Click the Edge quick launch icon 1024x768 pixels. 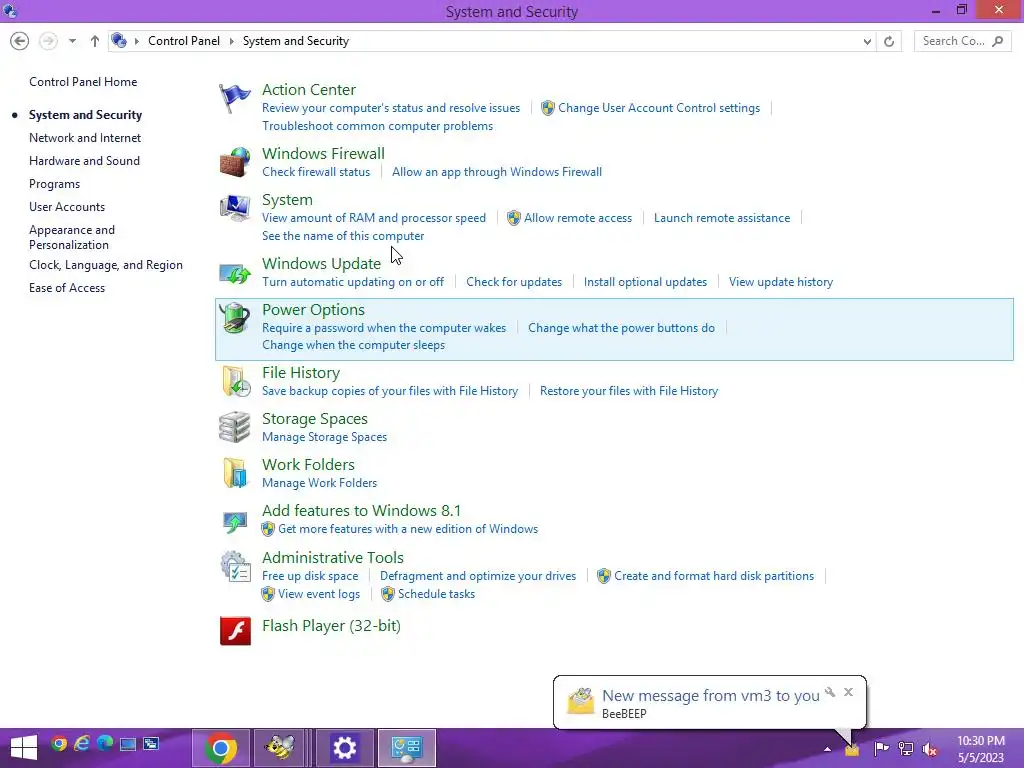(104, 744)
